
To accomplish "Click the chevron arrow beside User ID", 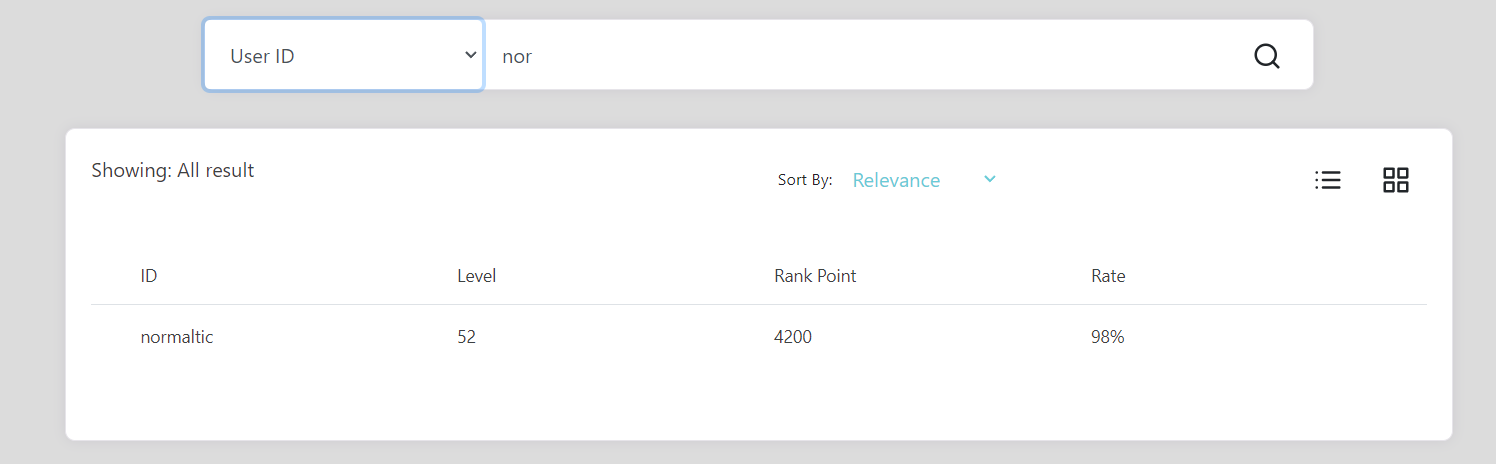I will (x=471, y=55).
